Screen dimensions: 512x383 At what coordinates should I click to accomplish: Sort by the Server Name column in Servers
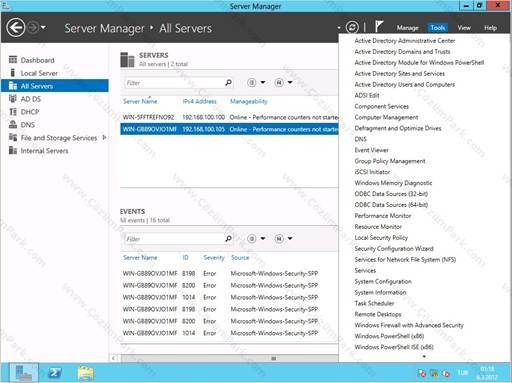[140, 101]
